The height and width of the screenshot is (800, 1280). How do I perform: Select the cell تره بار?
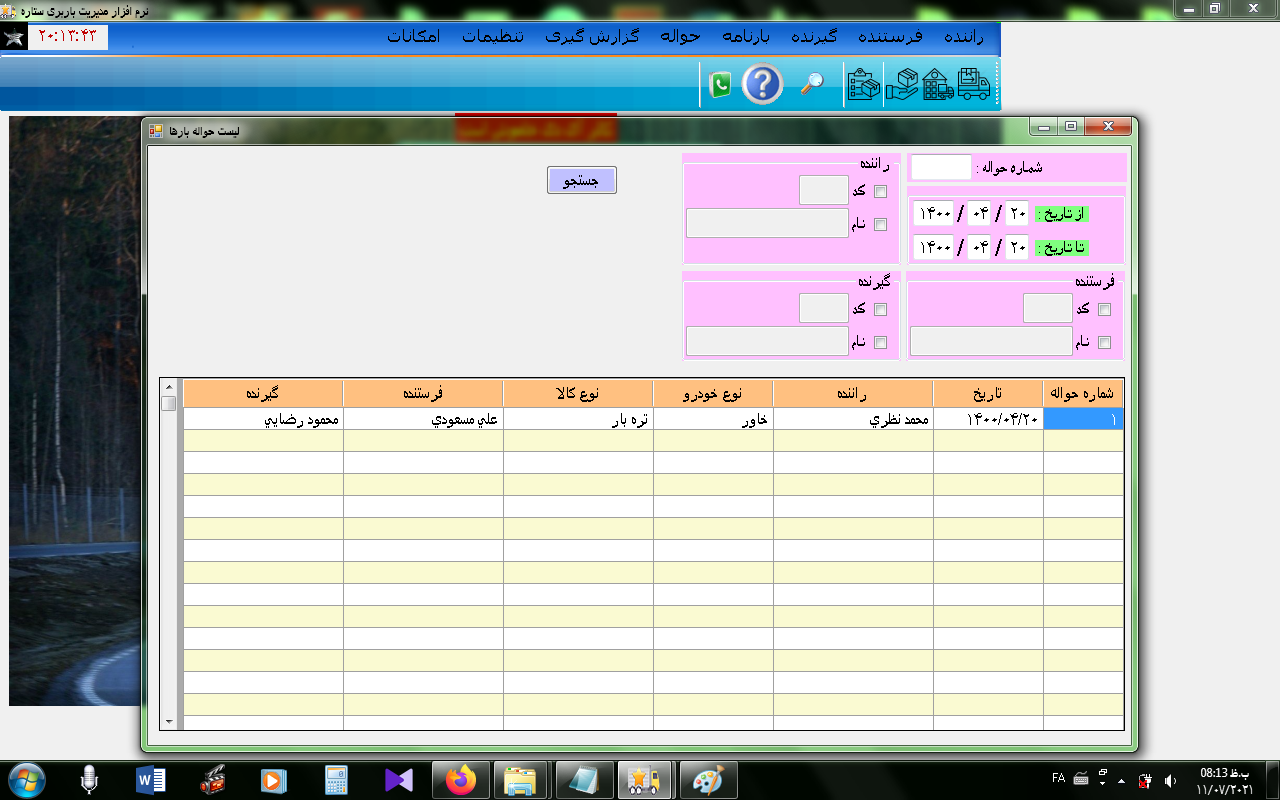point(578,419)
